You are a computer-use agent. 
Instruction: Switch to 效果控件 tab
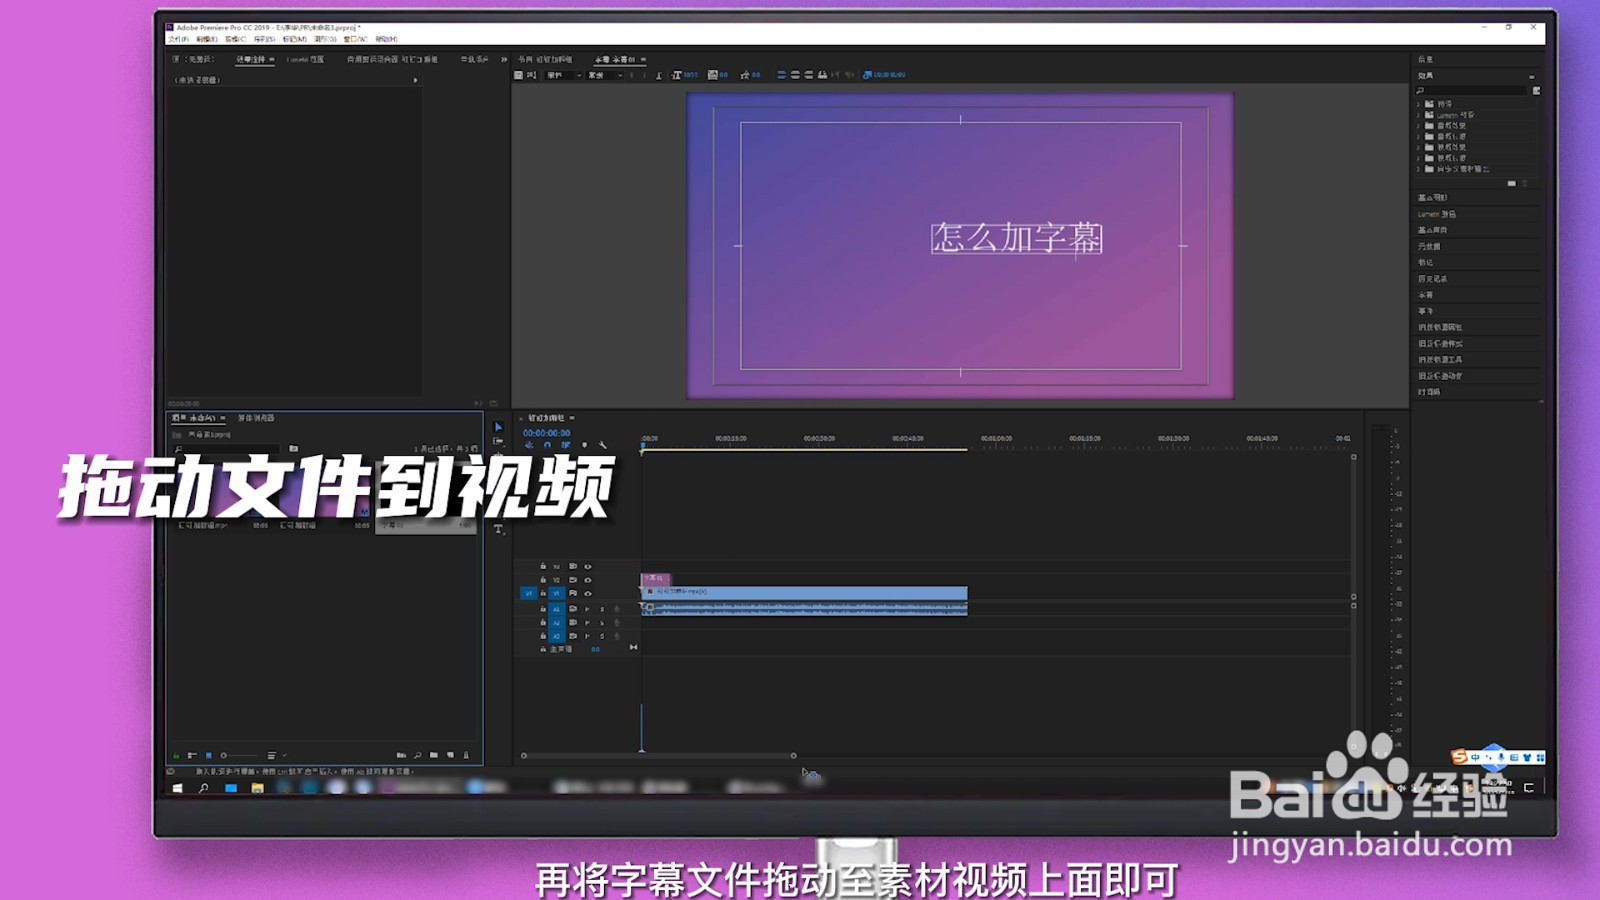coord(251,59)
